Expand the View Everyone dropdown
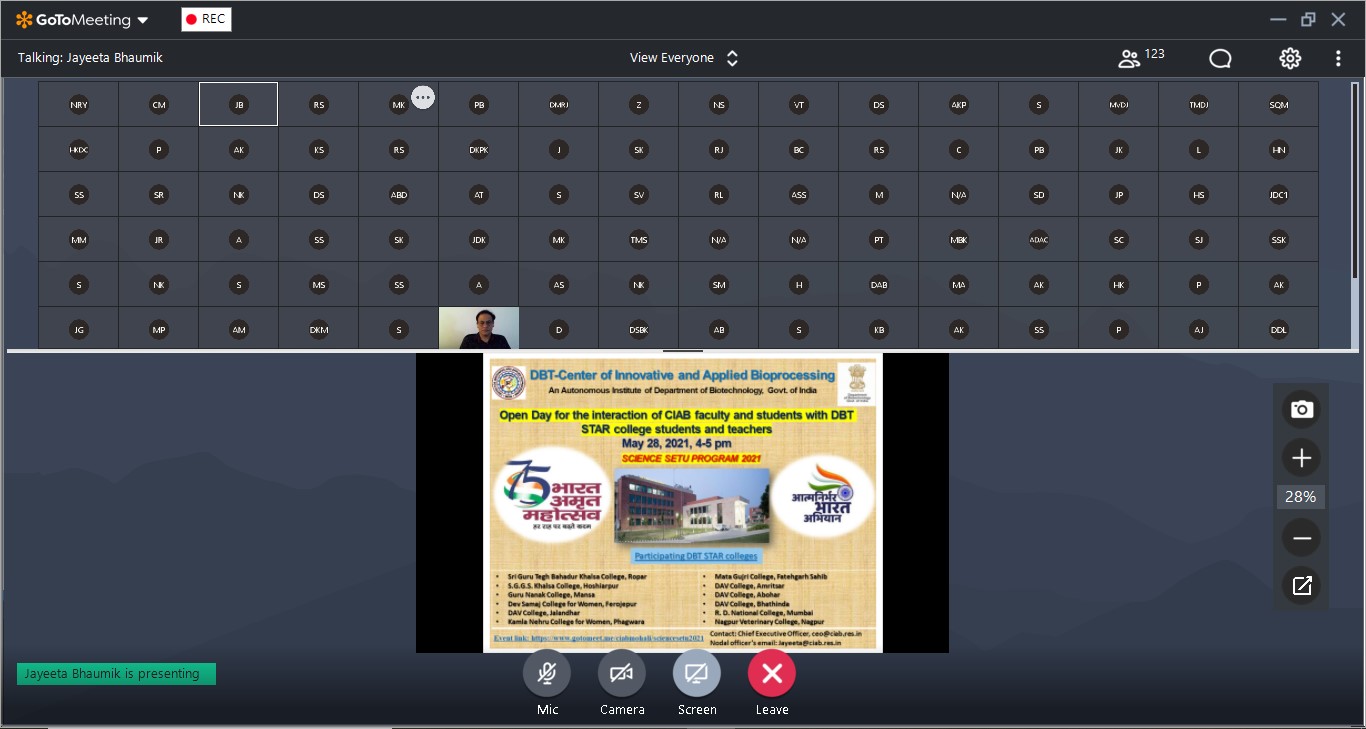Screen dimensions: 1366x729 click(x=684, y=58)
